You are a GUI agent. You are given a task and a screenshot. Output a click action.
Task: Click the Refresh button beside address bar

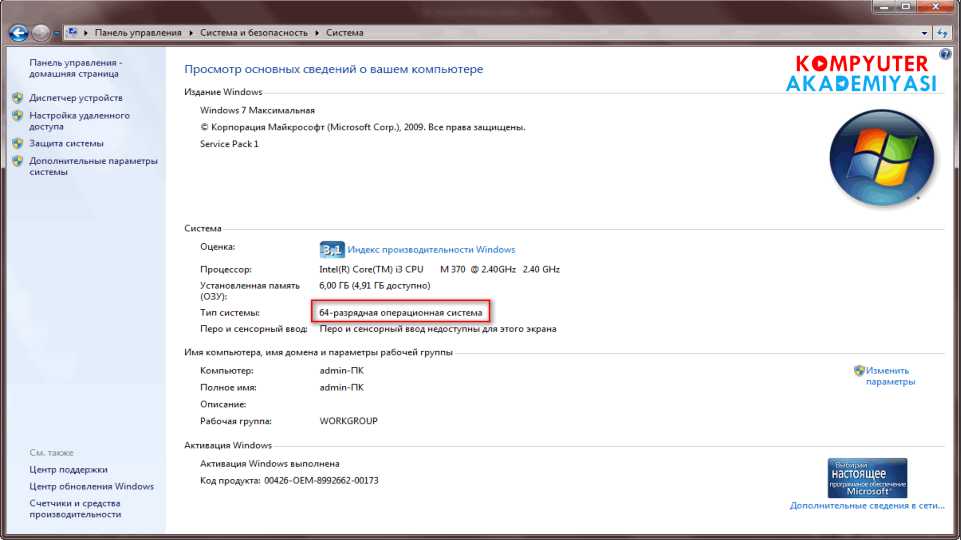pyautogui.click(x=942, y=33)
